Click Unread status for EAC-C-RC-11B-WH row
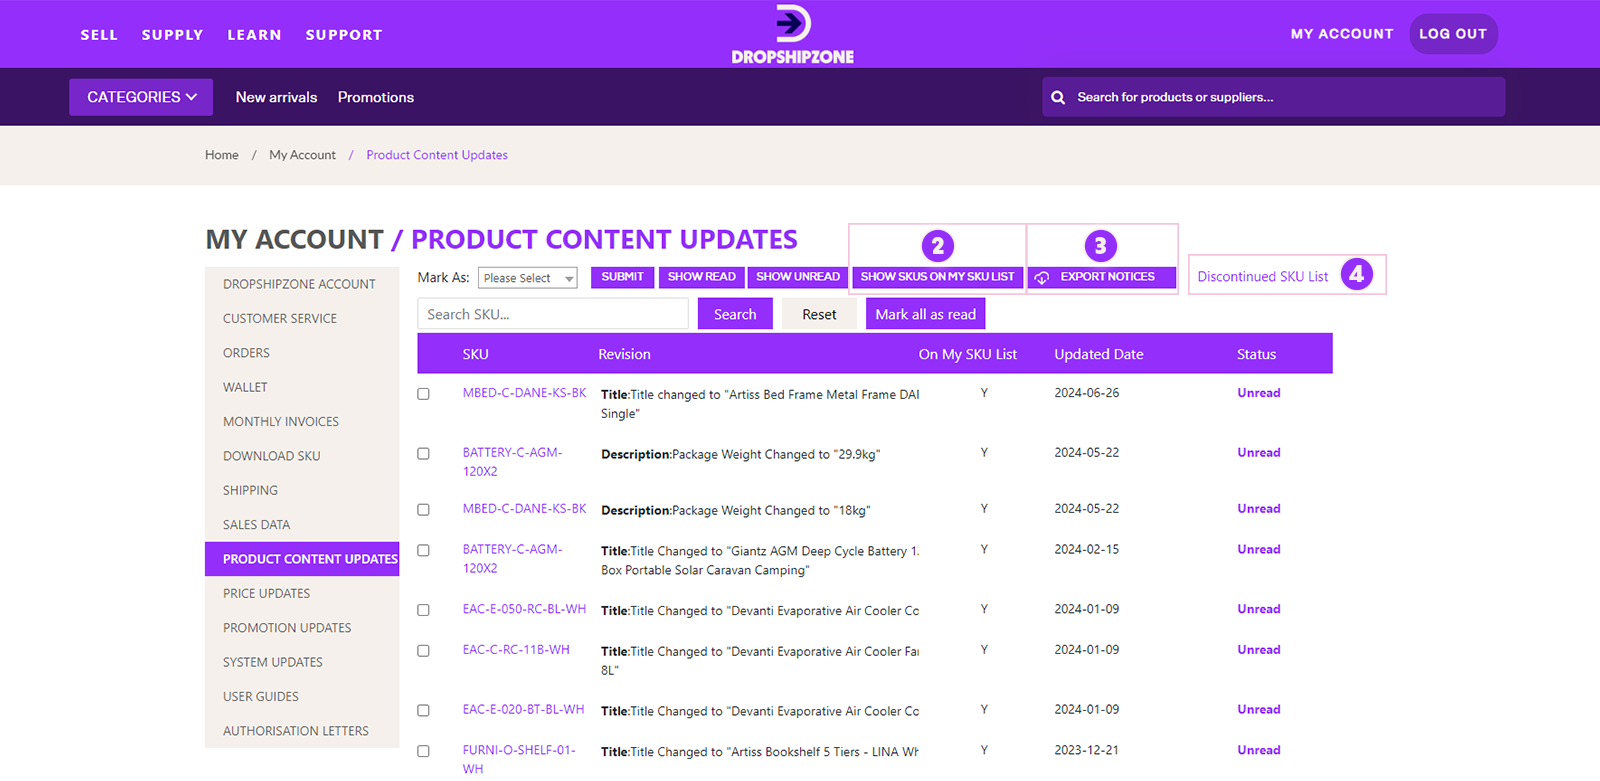The height and width of the screenshot is (781, 1600). (1258, 650)
